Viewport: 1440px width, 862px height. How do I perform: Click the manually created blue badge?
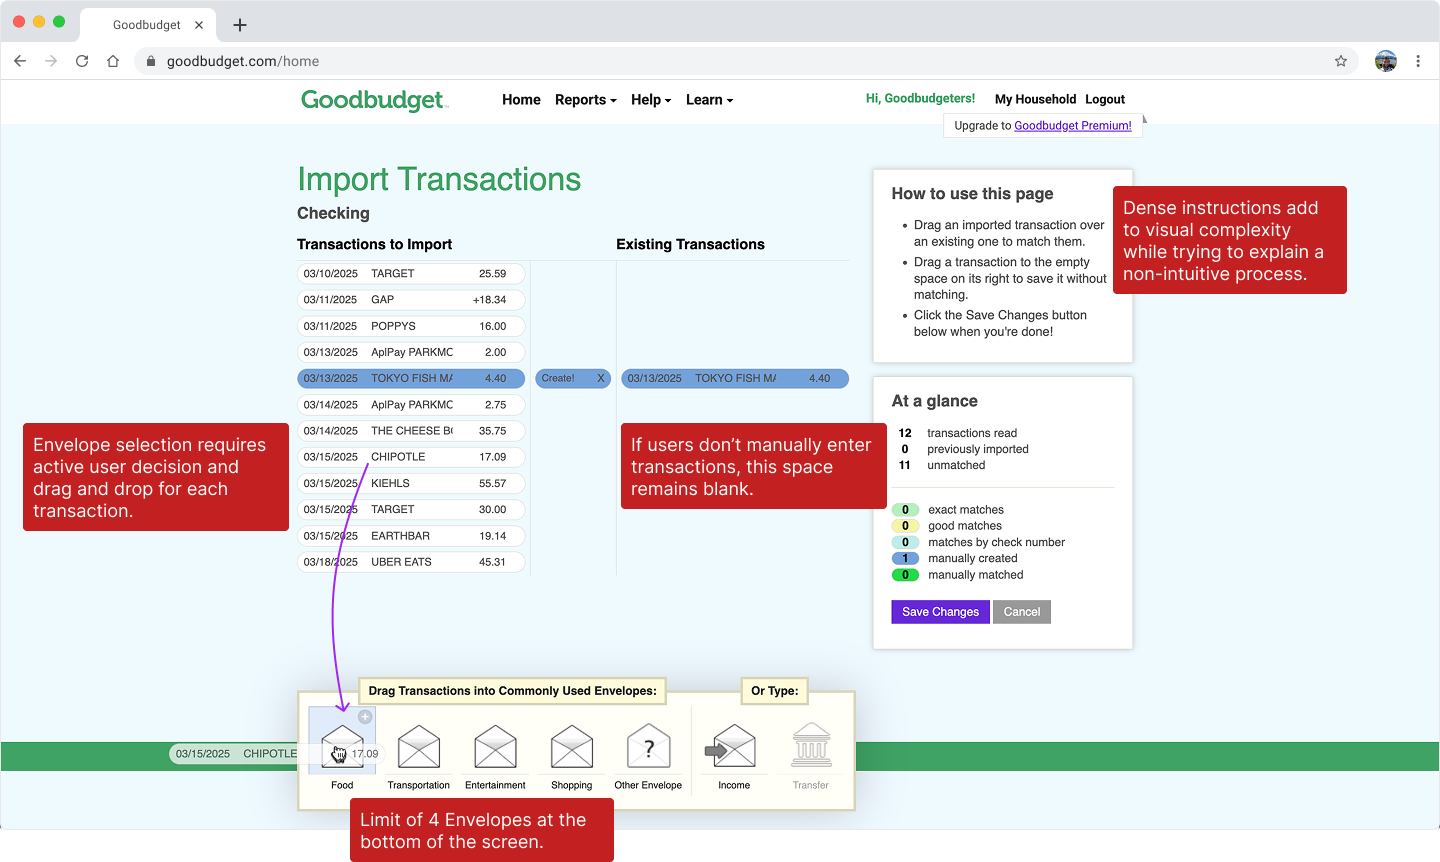click(x=905, y=559)
